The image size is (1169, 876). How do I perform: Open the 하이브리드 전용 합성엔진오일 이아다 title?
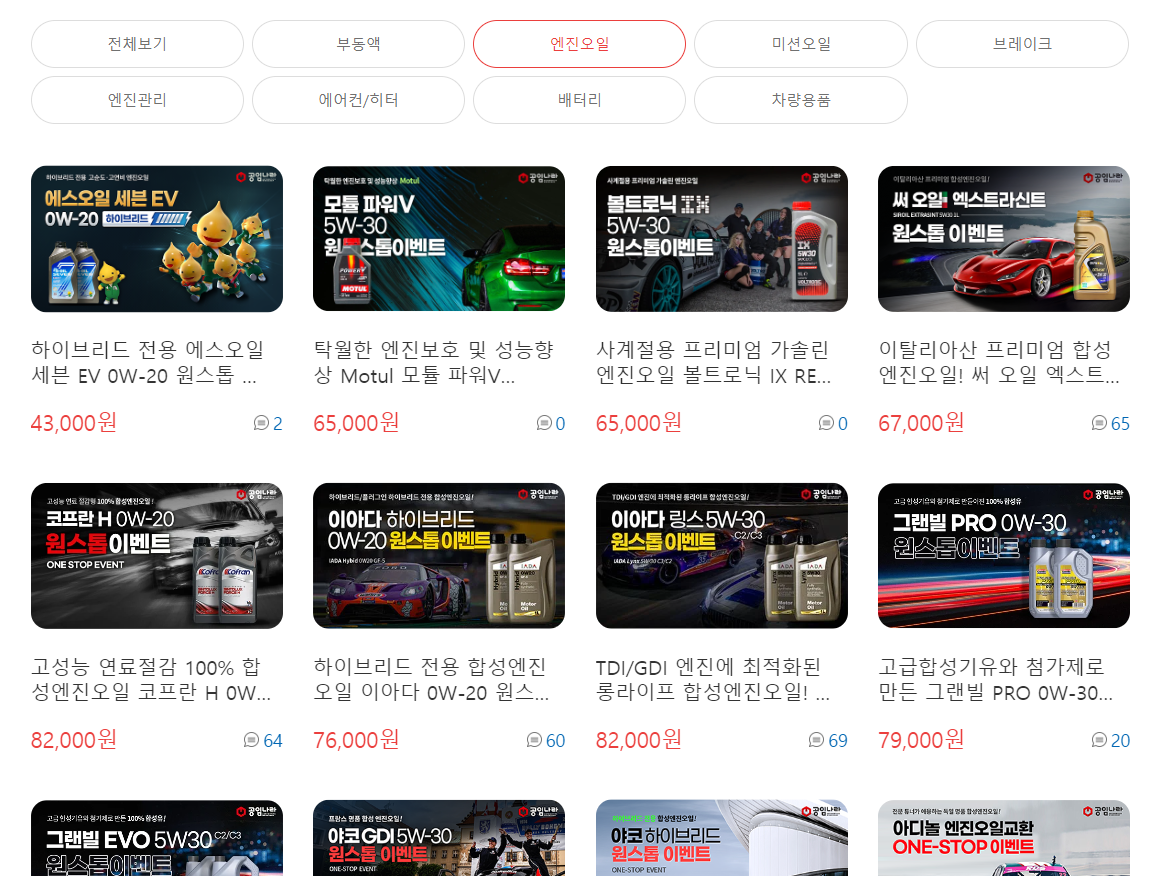pos(431,679)
